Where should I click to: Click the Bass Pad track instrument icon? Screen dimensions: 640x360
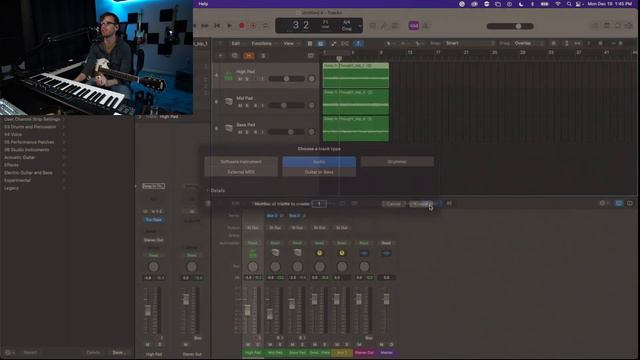tap(229, 128)
